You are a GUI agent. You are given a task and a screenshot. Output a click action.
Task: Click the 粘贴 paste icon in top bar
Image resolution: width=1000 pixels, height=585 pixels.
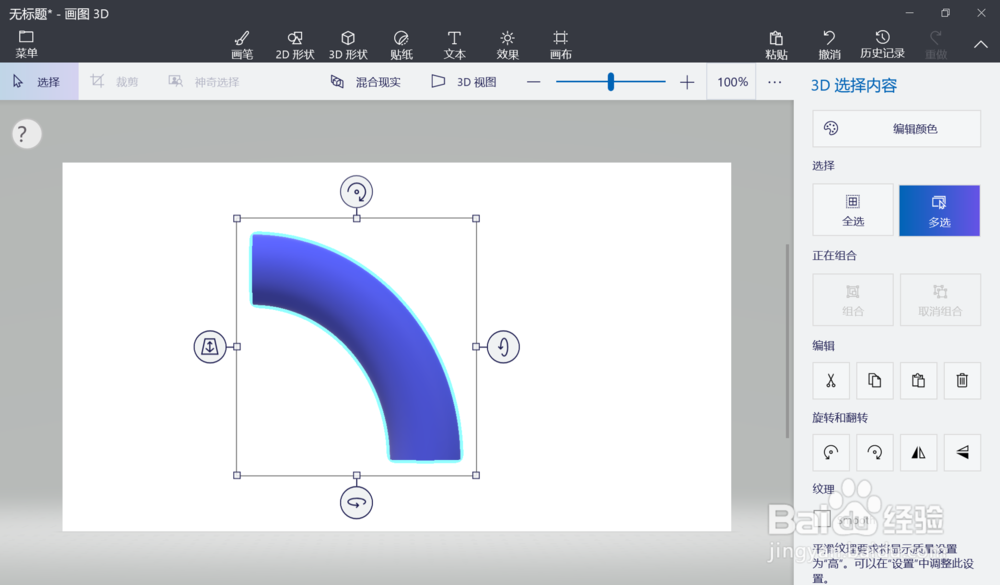coord(776,45)
